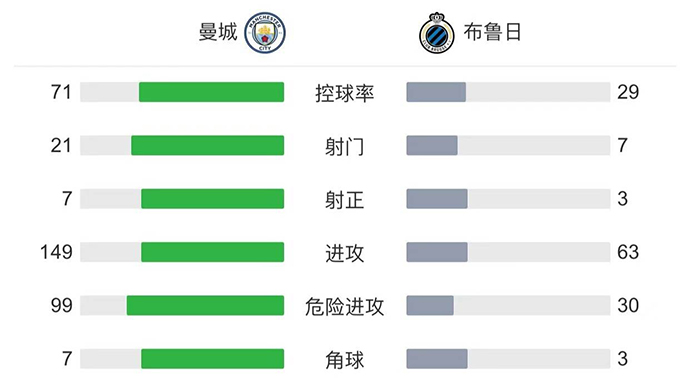Click the Manchester City club crest
Screen dimensions: 690x379
pos(265,33)
